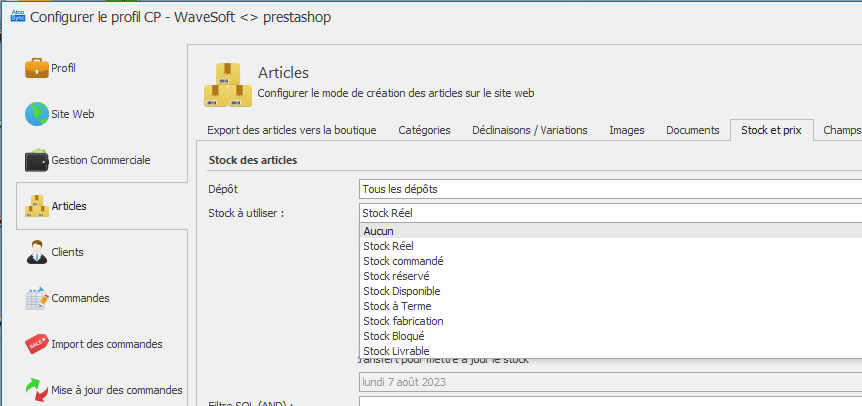The image size is (862, 406).
Task: Click the Commandes calendar icon
Action: tap(37, 298)
